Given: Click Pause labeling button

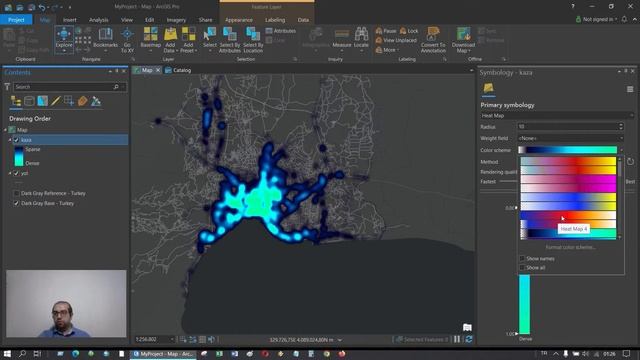Looking at the screenshot, I should (386, 31).
